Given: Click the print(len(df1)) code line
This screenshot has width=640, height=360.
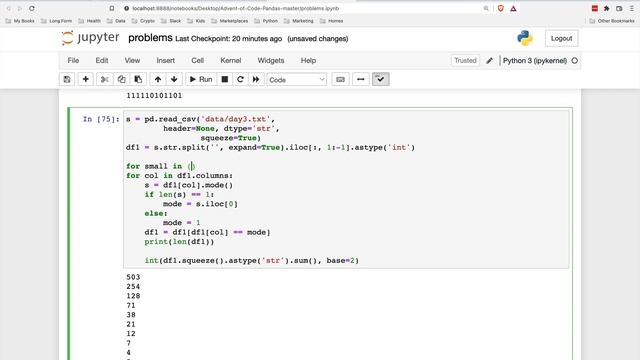Looking at the screenshot, I should (x=179, y=242).
